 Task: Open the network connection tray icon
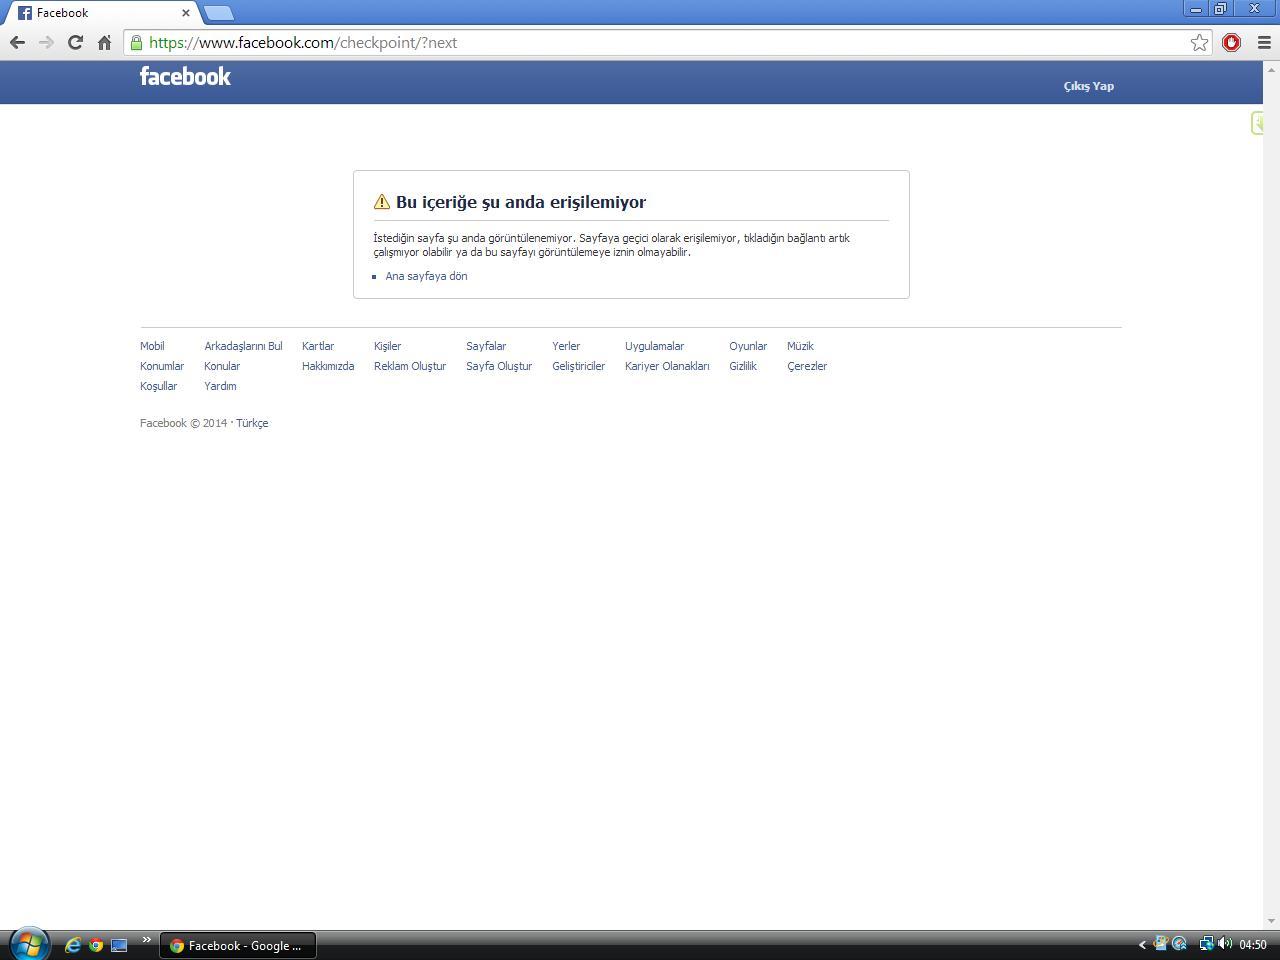coord(1207,944)
